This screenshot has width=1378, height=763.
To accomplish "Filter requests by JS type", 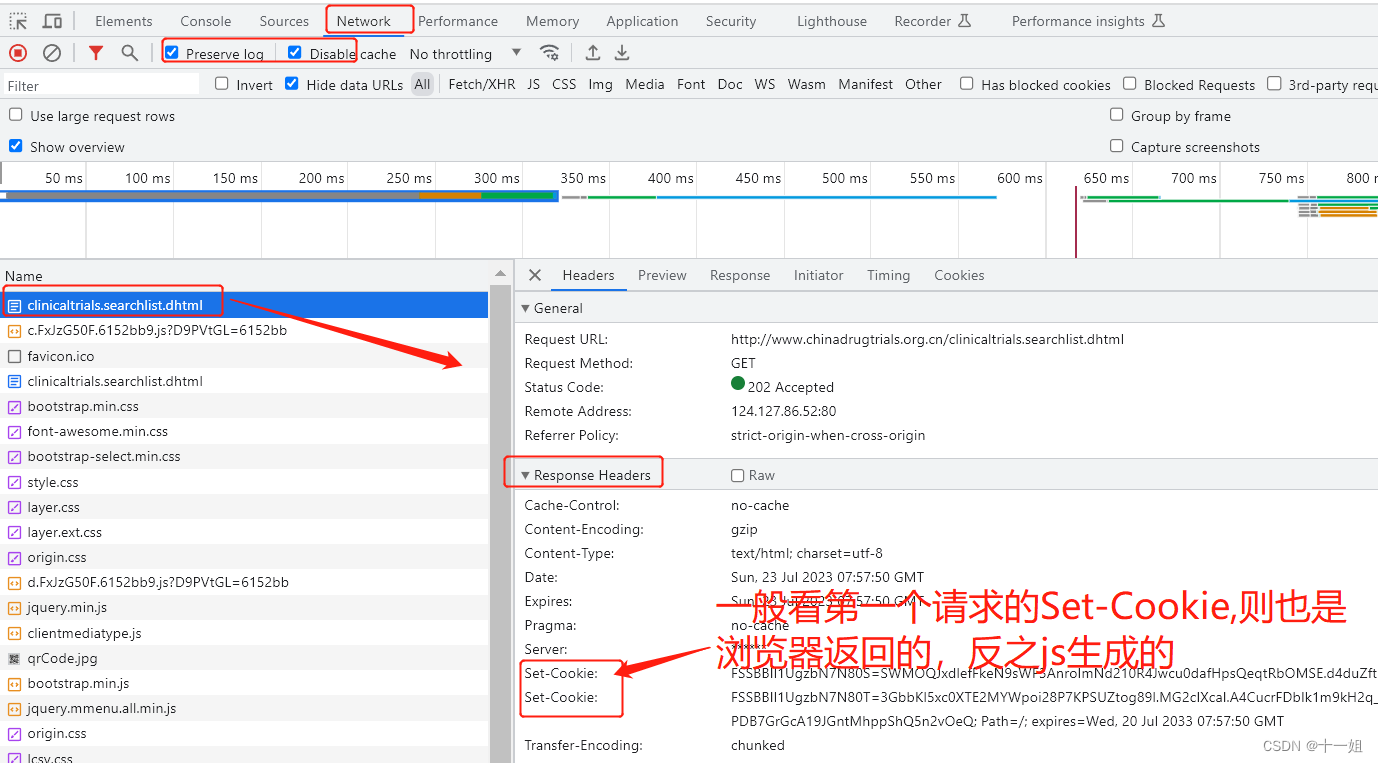I will [534, 84].
